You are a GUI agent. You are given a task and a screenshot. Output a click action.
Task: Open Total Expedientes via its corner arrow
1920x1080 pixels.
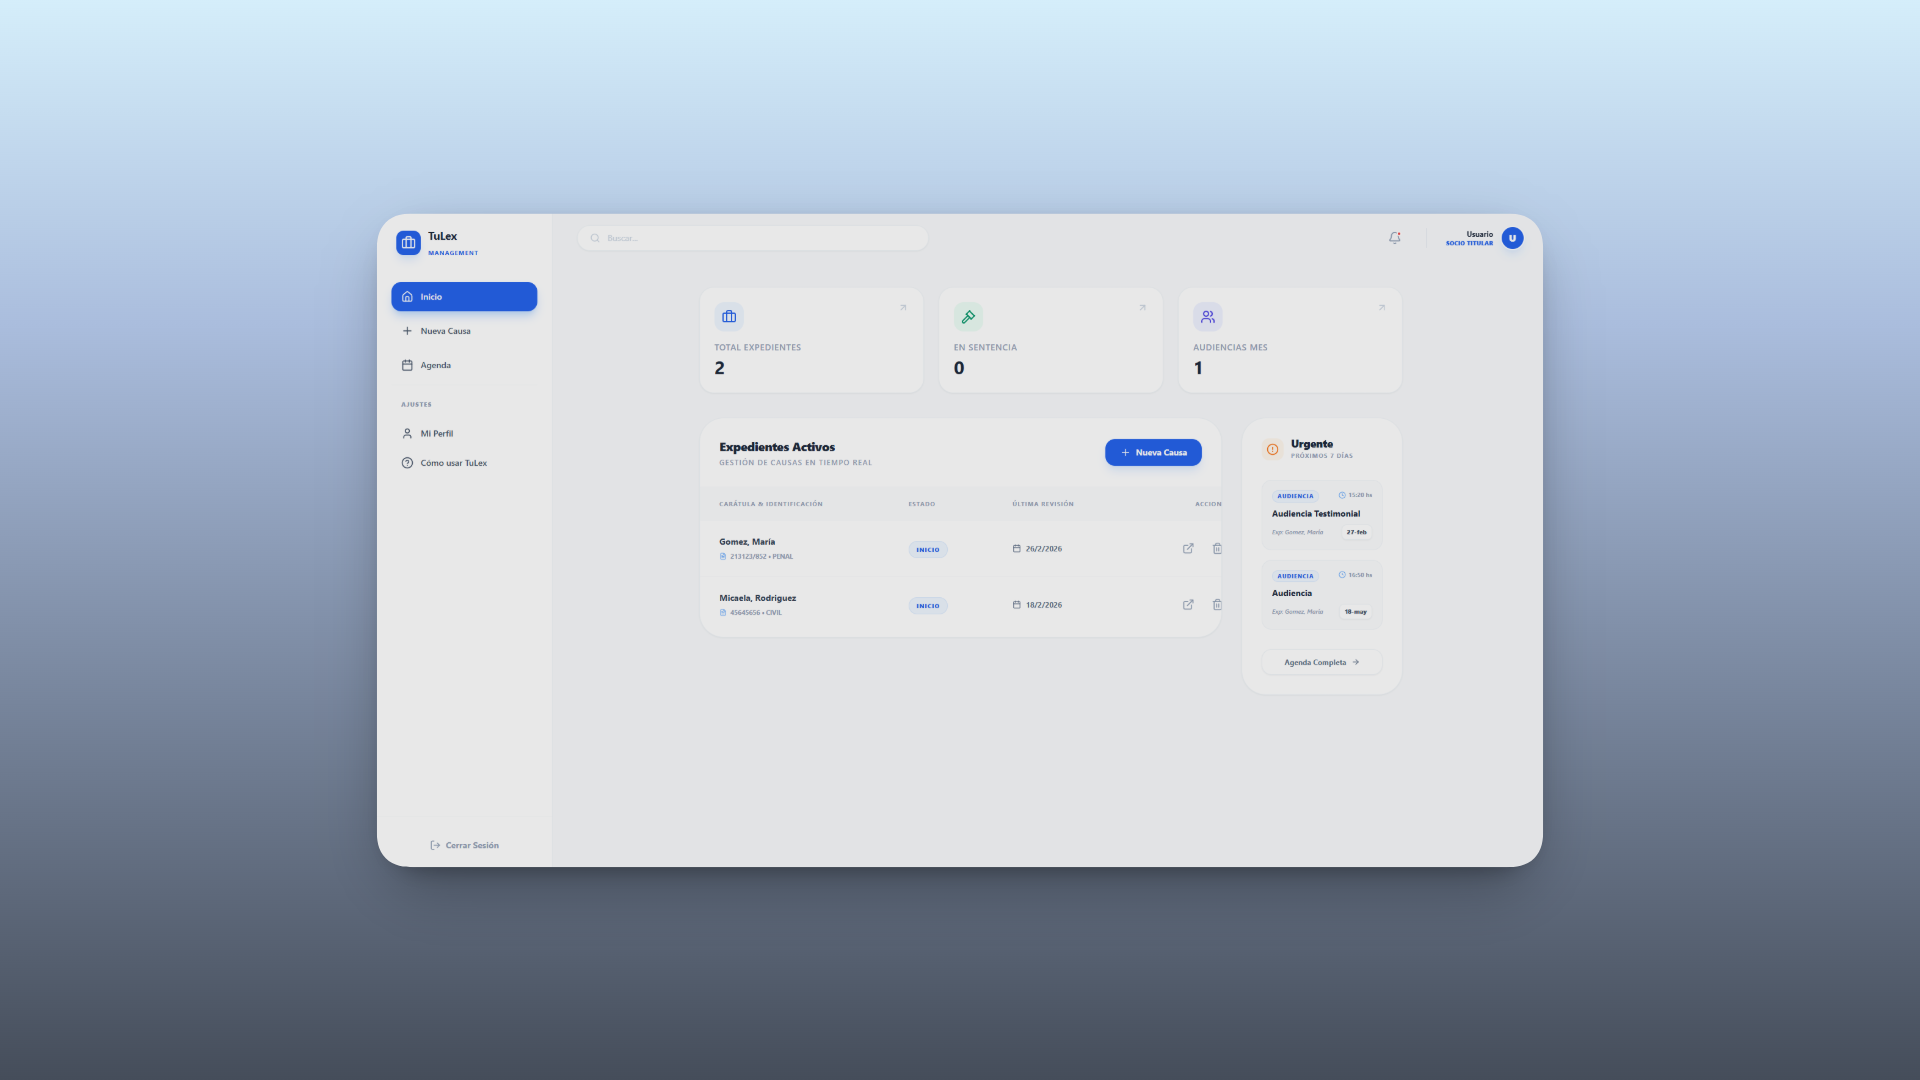[903, 308]
